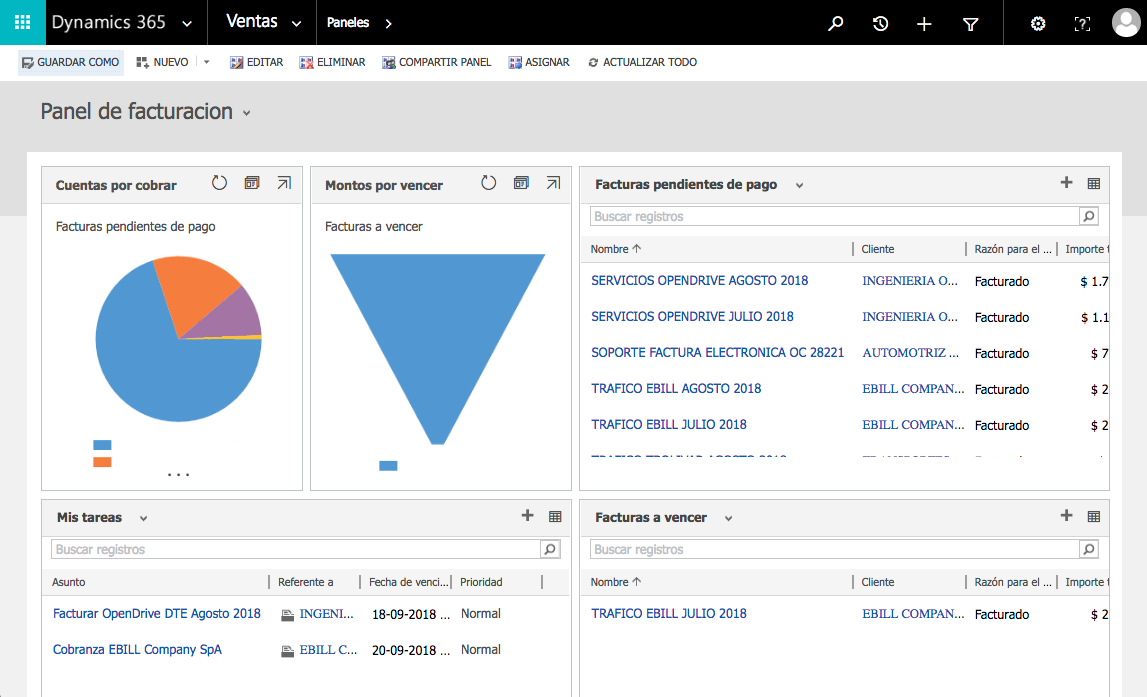The width and height of the screenshot is (1147, 697).
Task: Open Mis tareas view selector
Action: tap(143, 519)
